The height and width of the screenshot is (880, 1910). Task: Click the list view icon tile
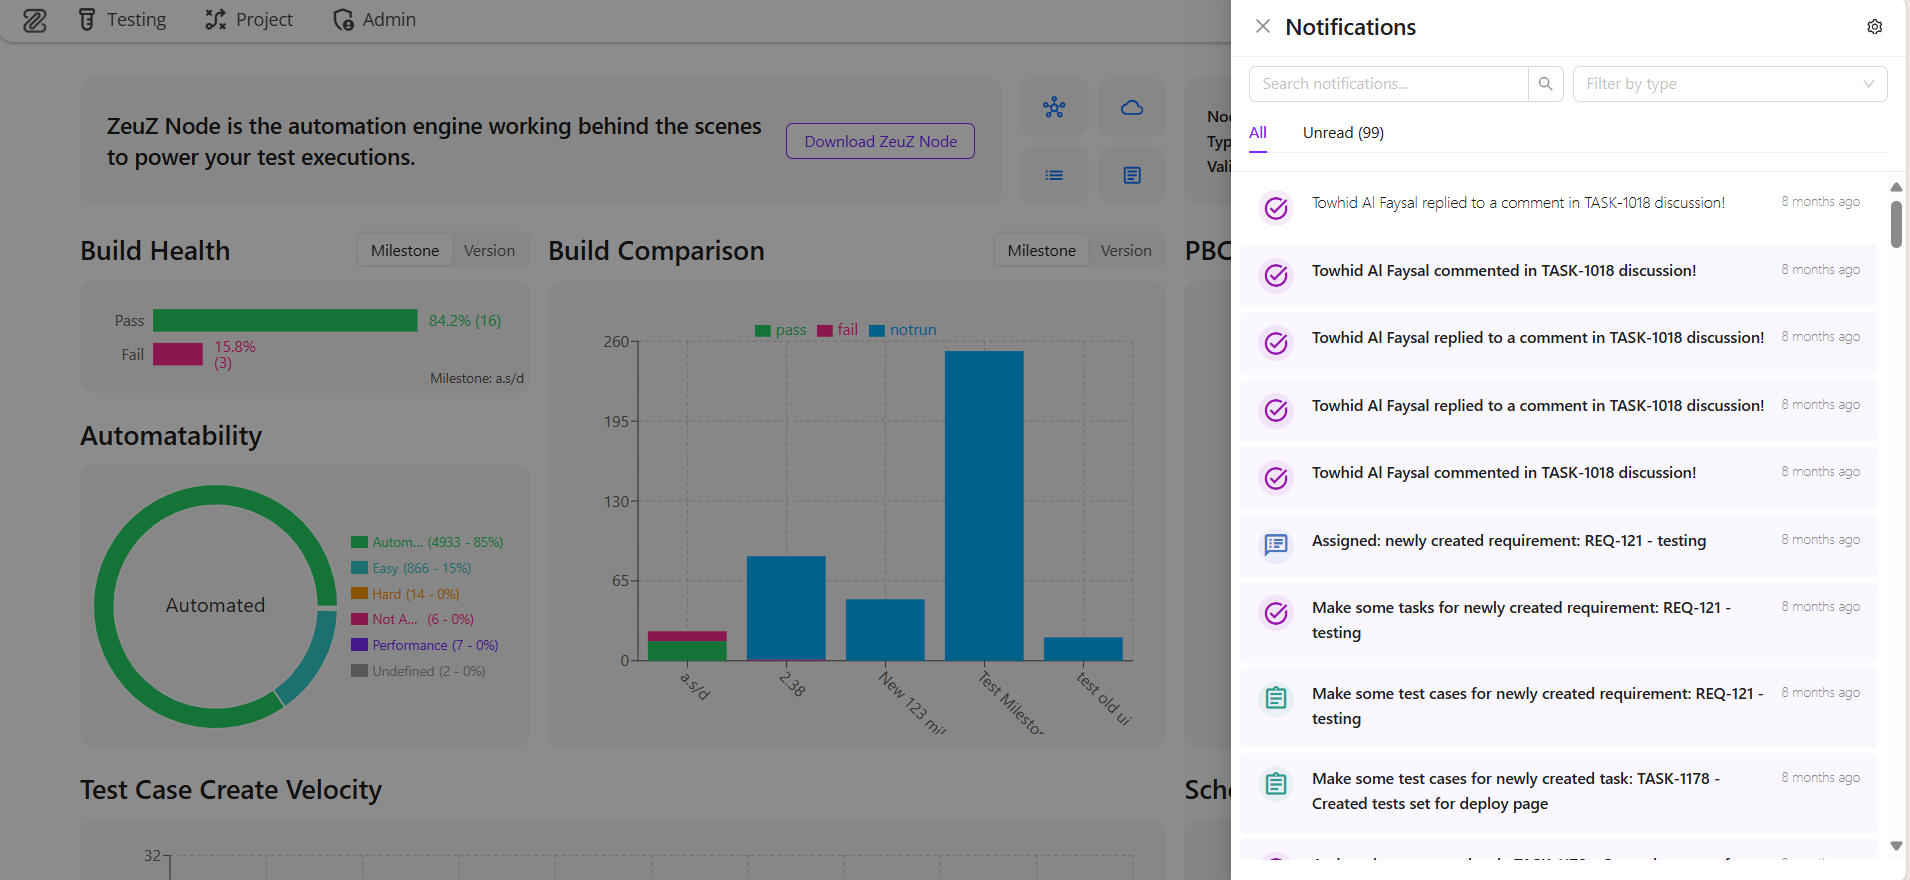(x=1054, y=176)
